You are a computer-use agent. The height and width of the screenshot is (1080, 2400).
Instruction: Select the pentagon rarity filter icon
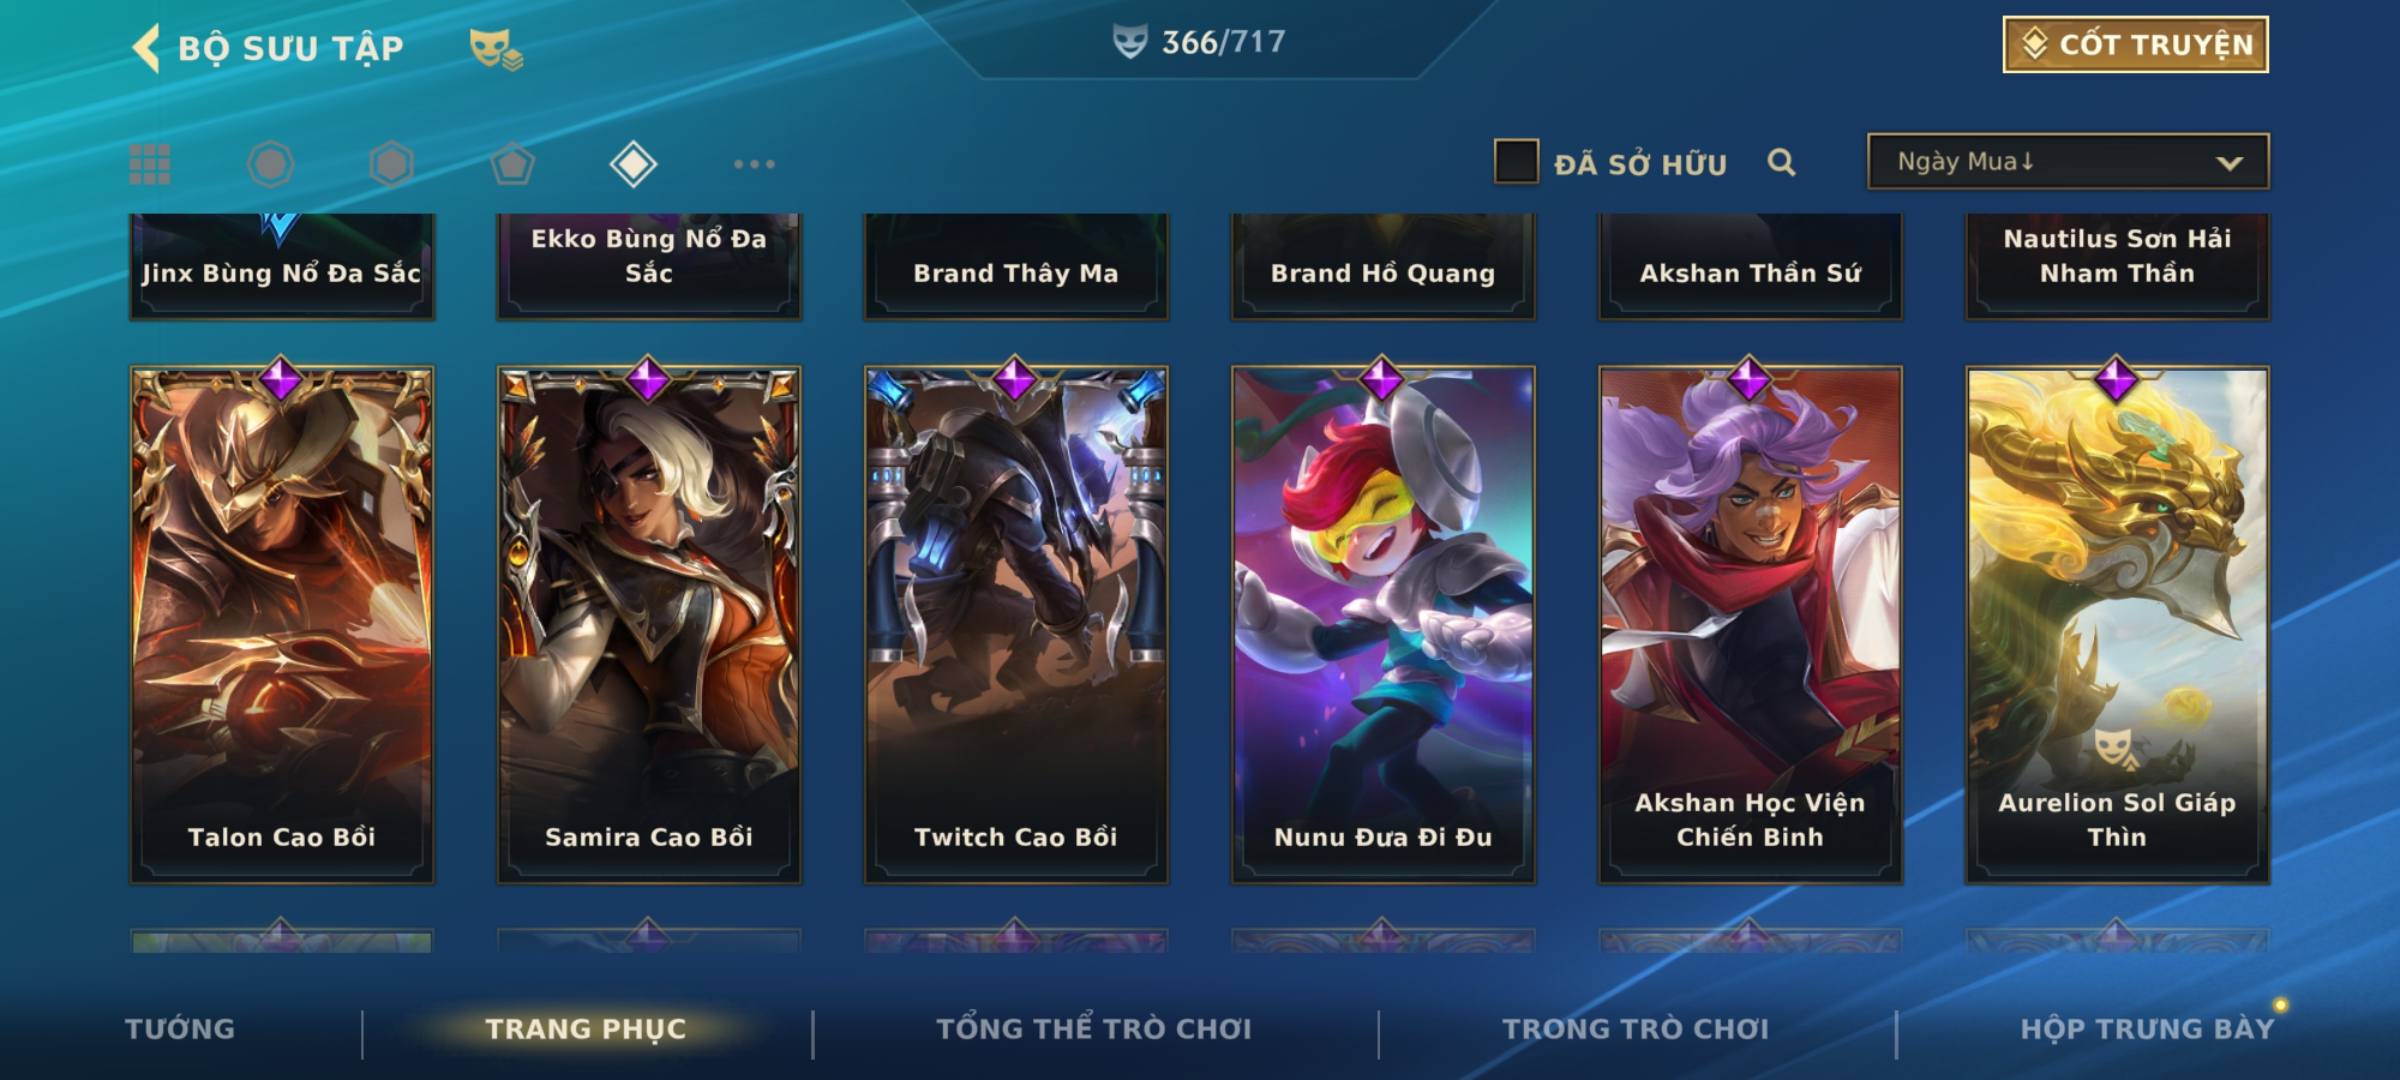coord(512,164)
